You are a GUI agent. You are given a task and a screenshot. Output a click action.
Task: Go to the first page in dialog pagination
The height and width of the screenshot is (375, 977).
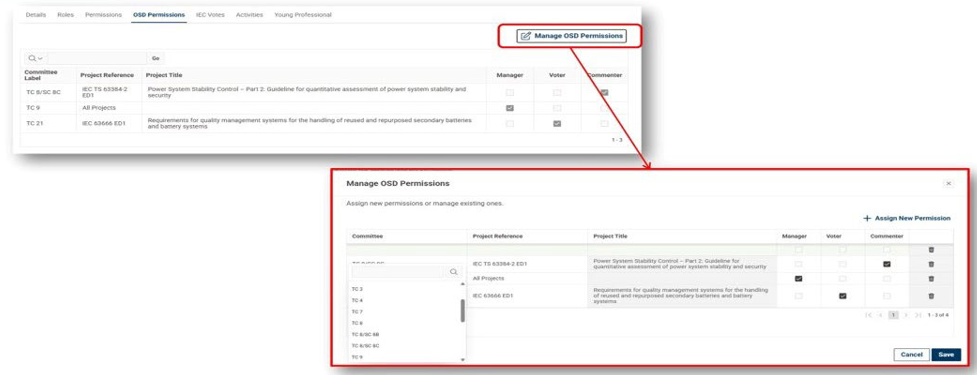pos(869,315)
